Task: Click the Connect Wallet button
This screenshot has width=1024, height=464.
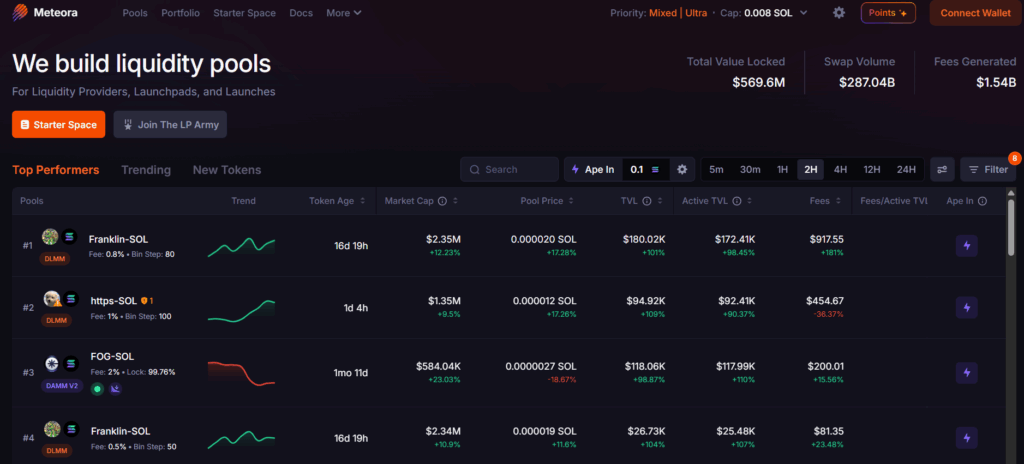Action: pyautogui.click(x=975, y=13)
